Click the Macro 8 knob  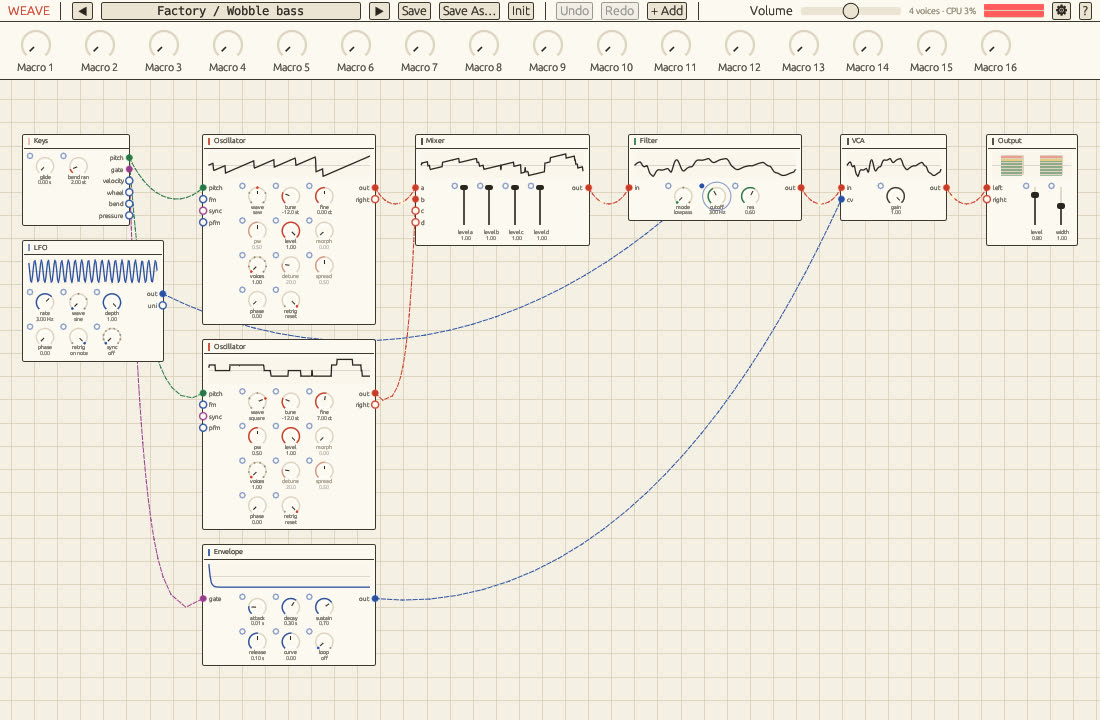pyautogui.click(x=483, y=46)
